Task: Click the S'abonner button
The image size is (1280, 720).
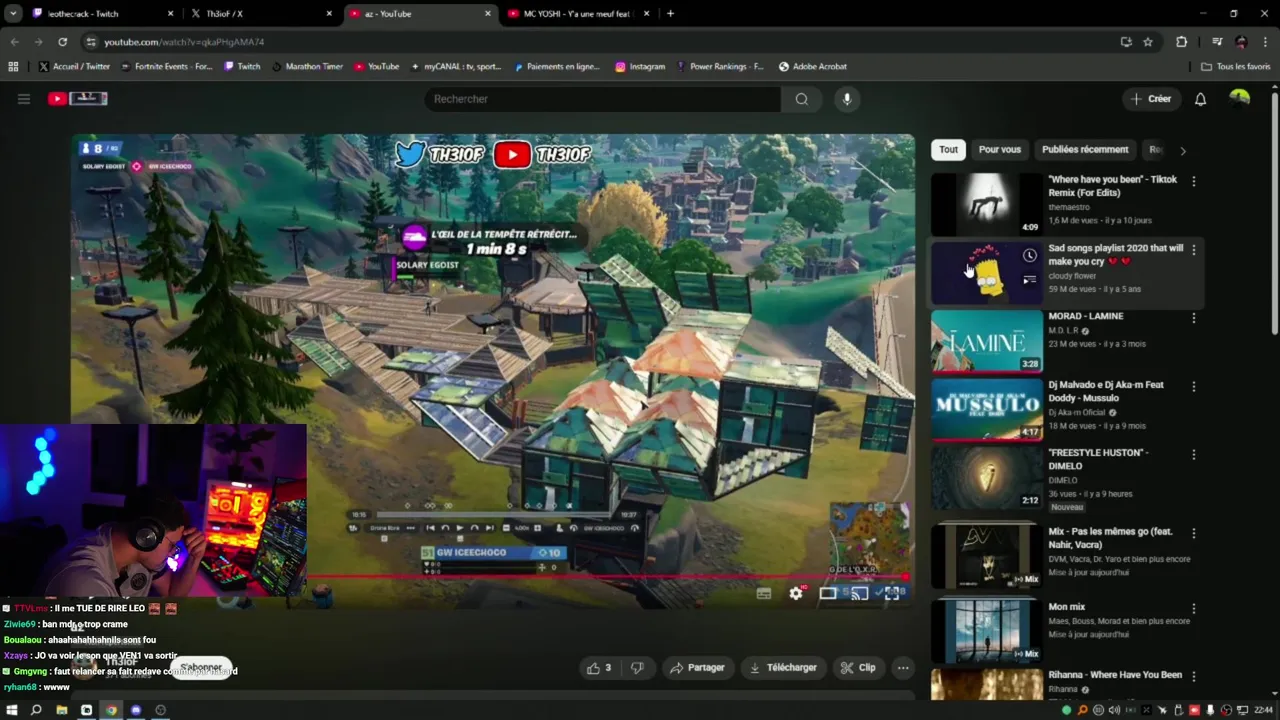Action: 201,667
